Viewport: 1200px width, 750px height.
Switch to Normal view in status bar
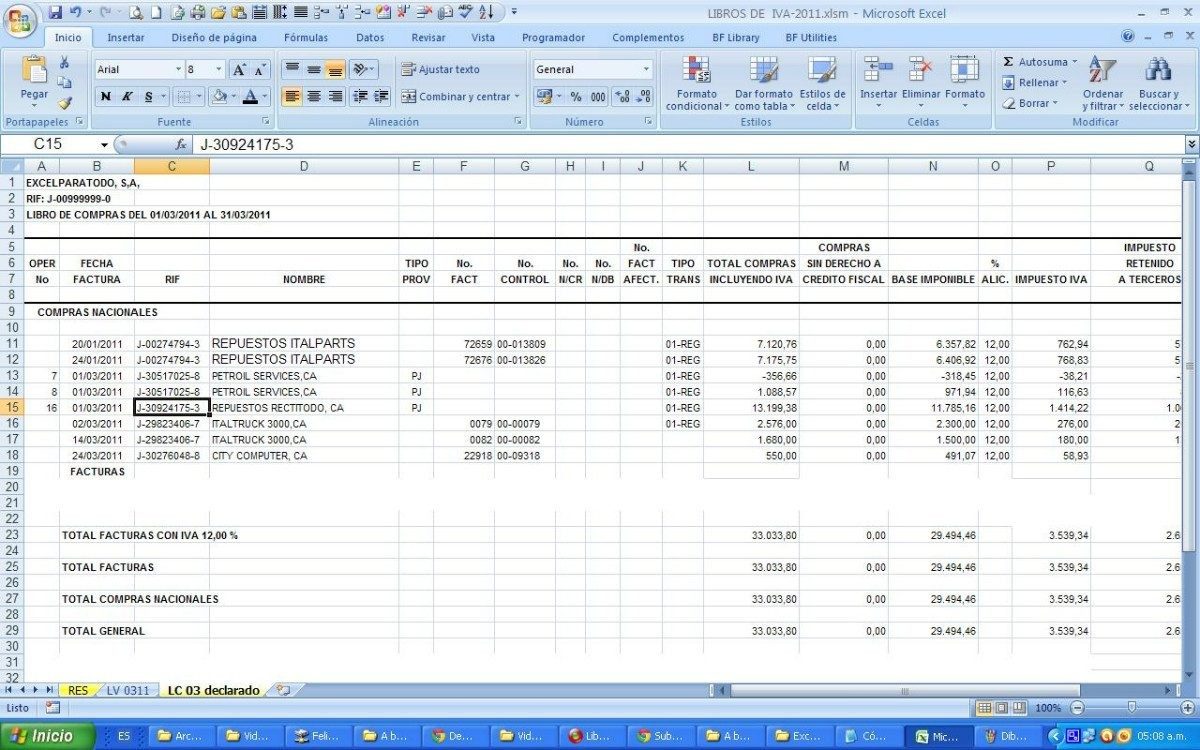(984, 707)
